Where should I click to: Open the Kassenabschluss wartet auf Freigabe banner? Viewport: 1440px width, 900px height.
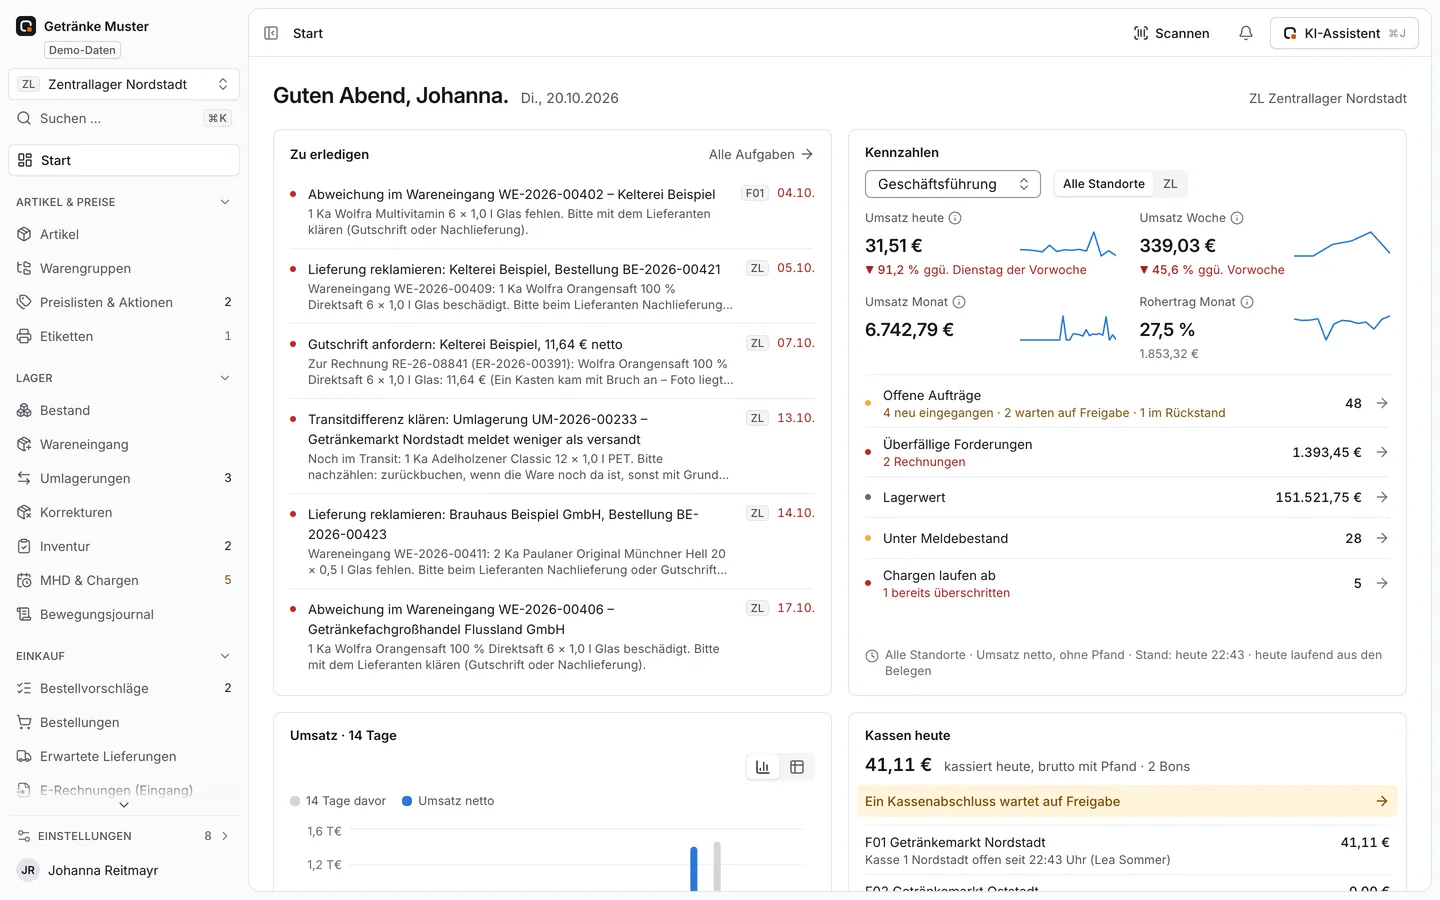1127,801
